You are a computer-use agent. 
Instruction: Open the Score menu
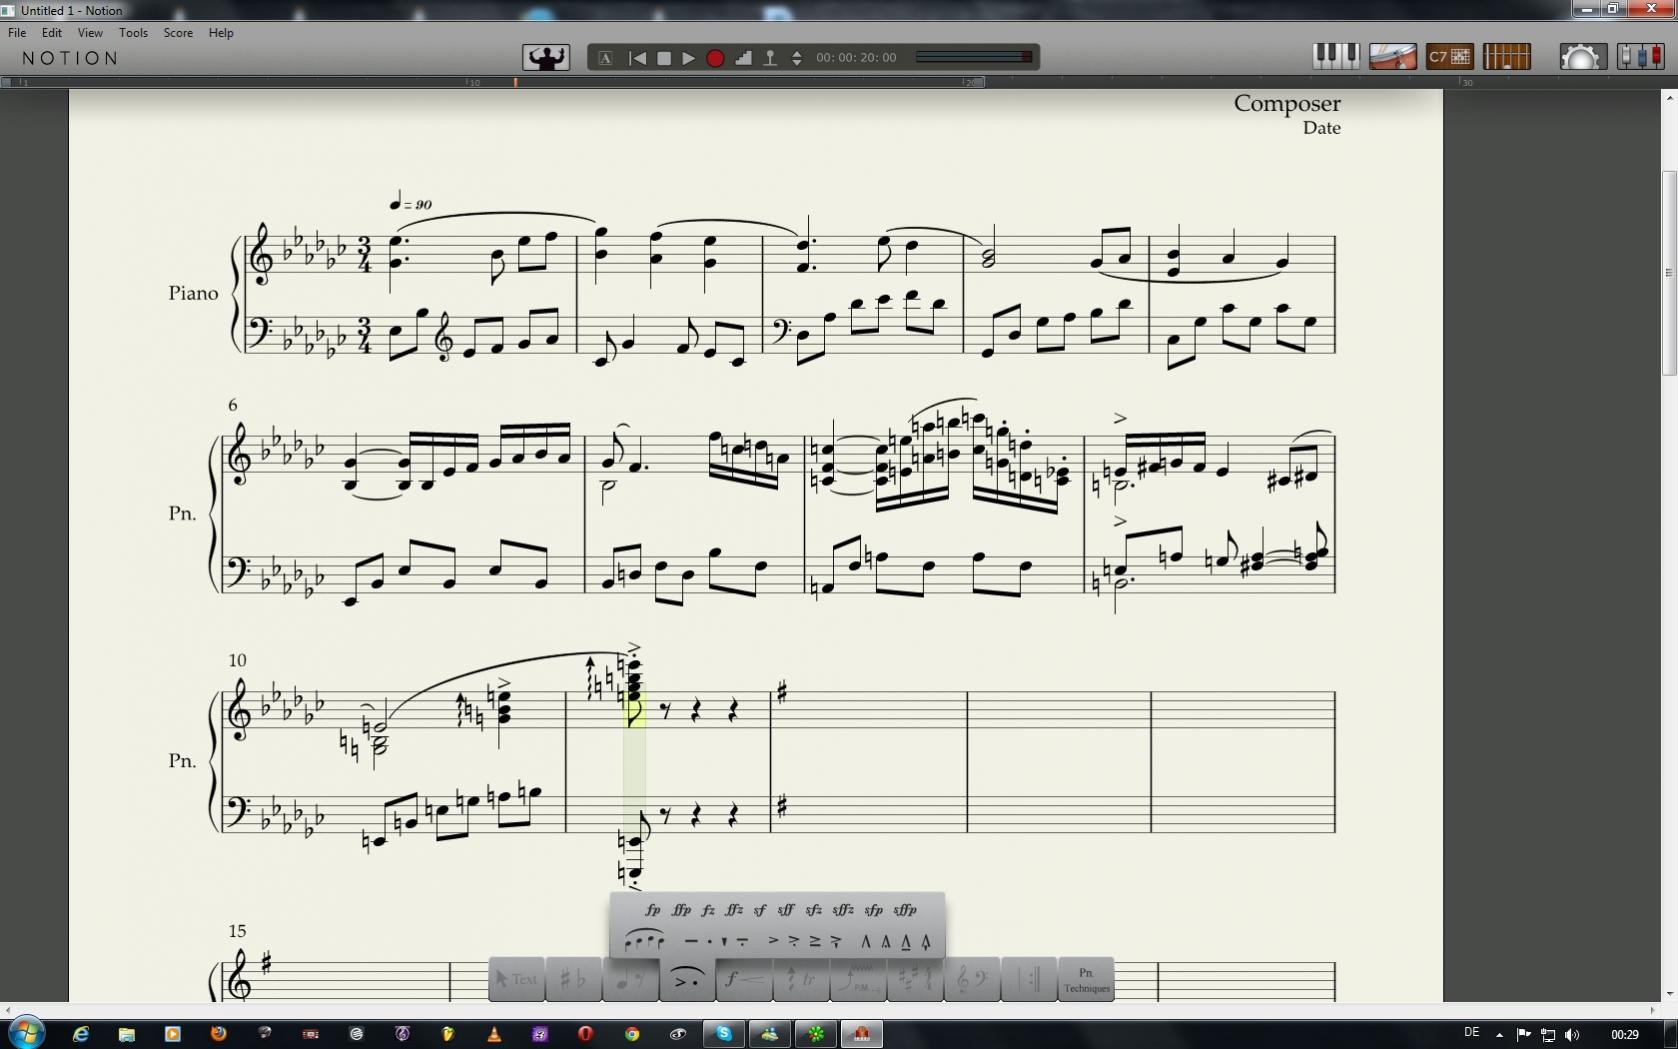[x=178, y=33]
